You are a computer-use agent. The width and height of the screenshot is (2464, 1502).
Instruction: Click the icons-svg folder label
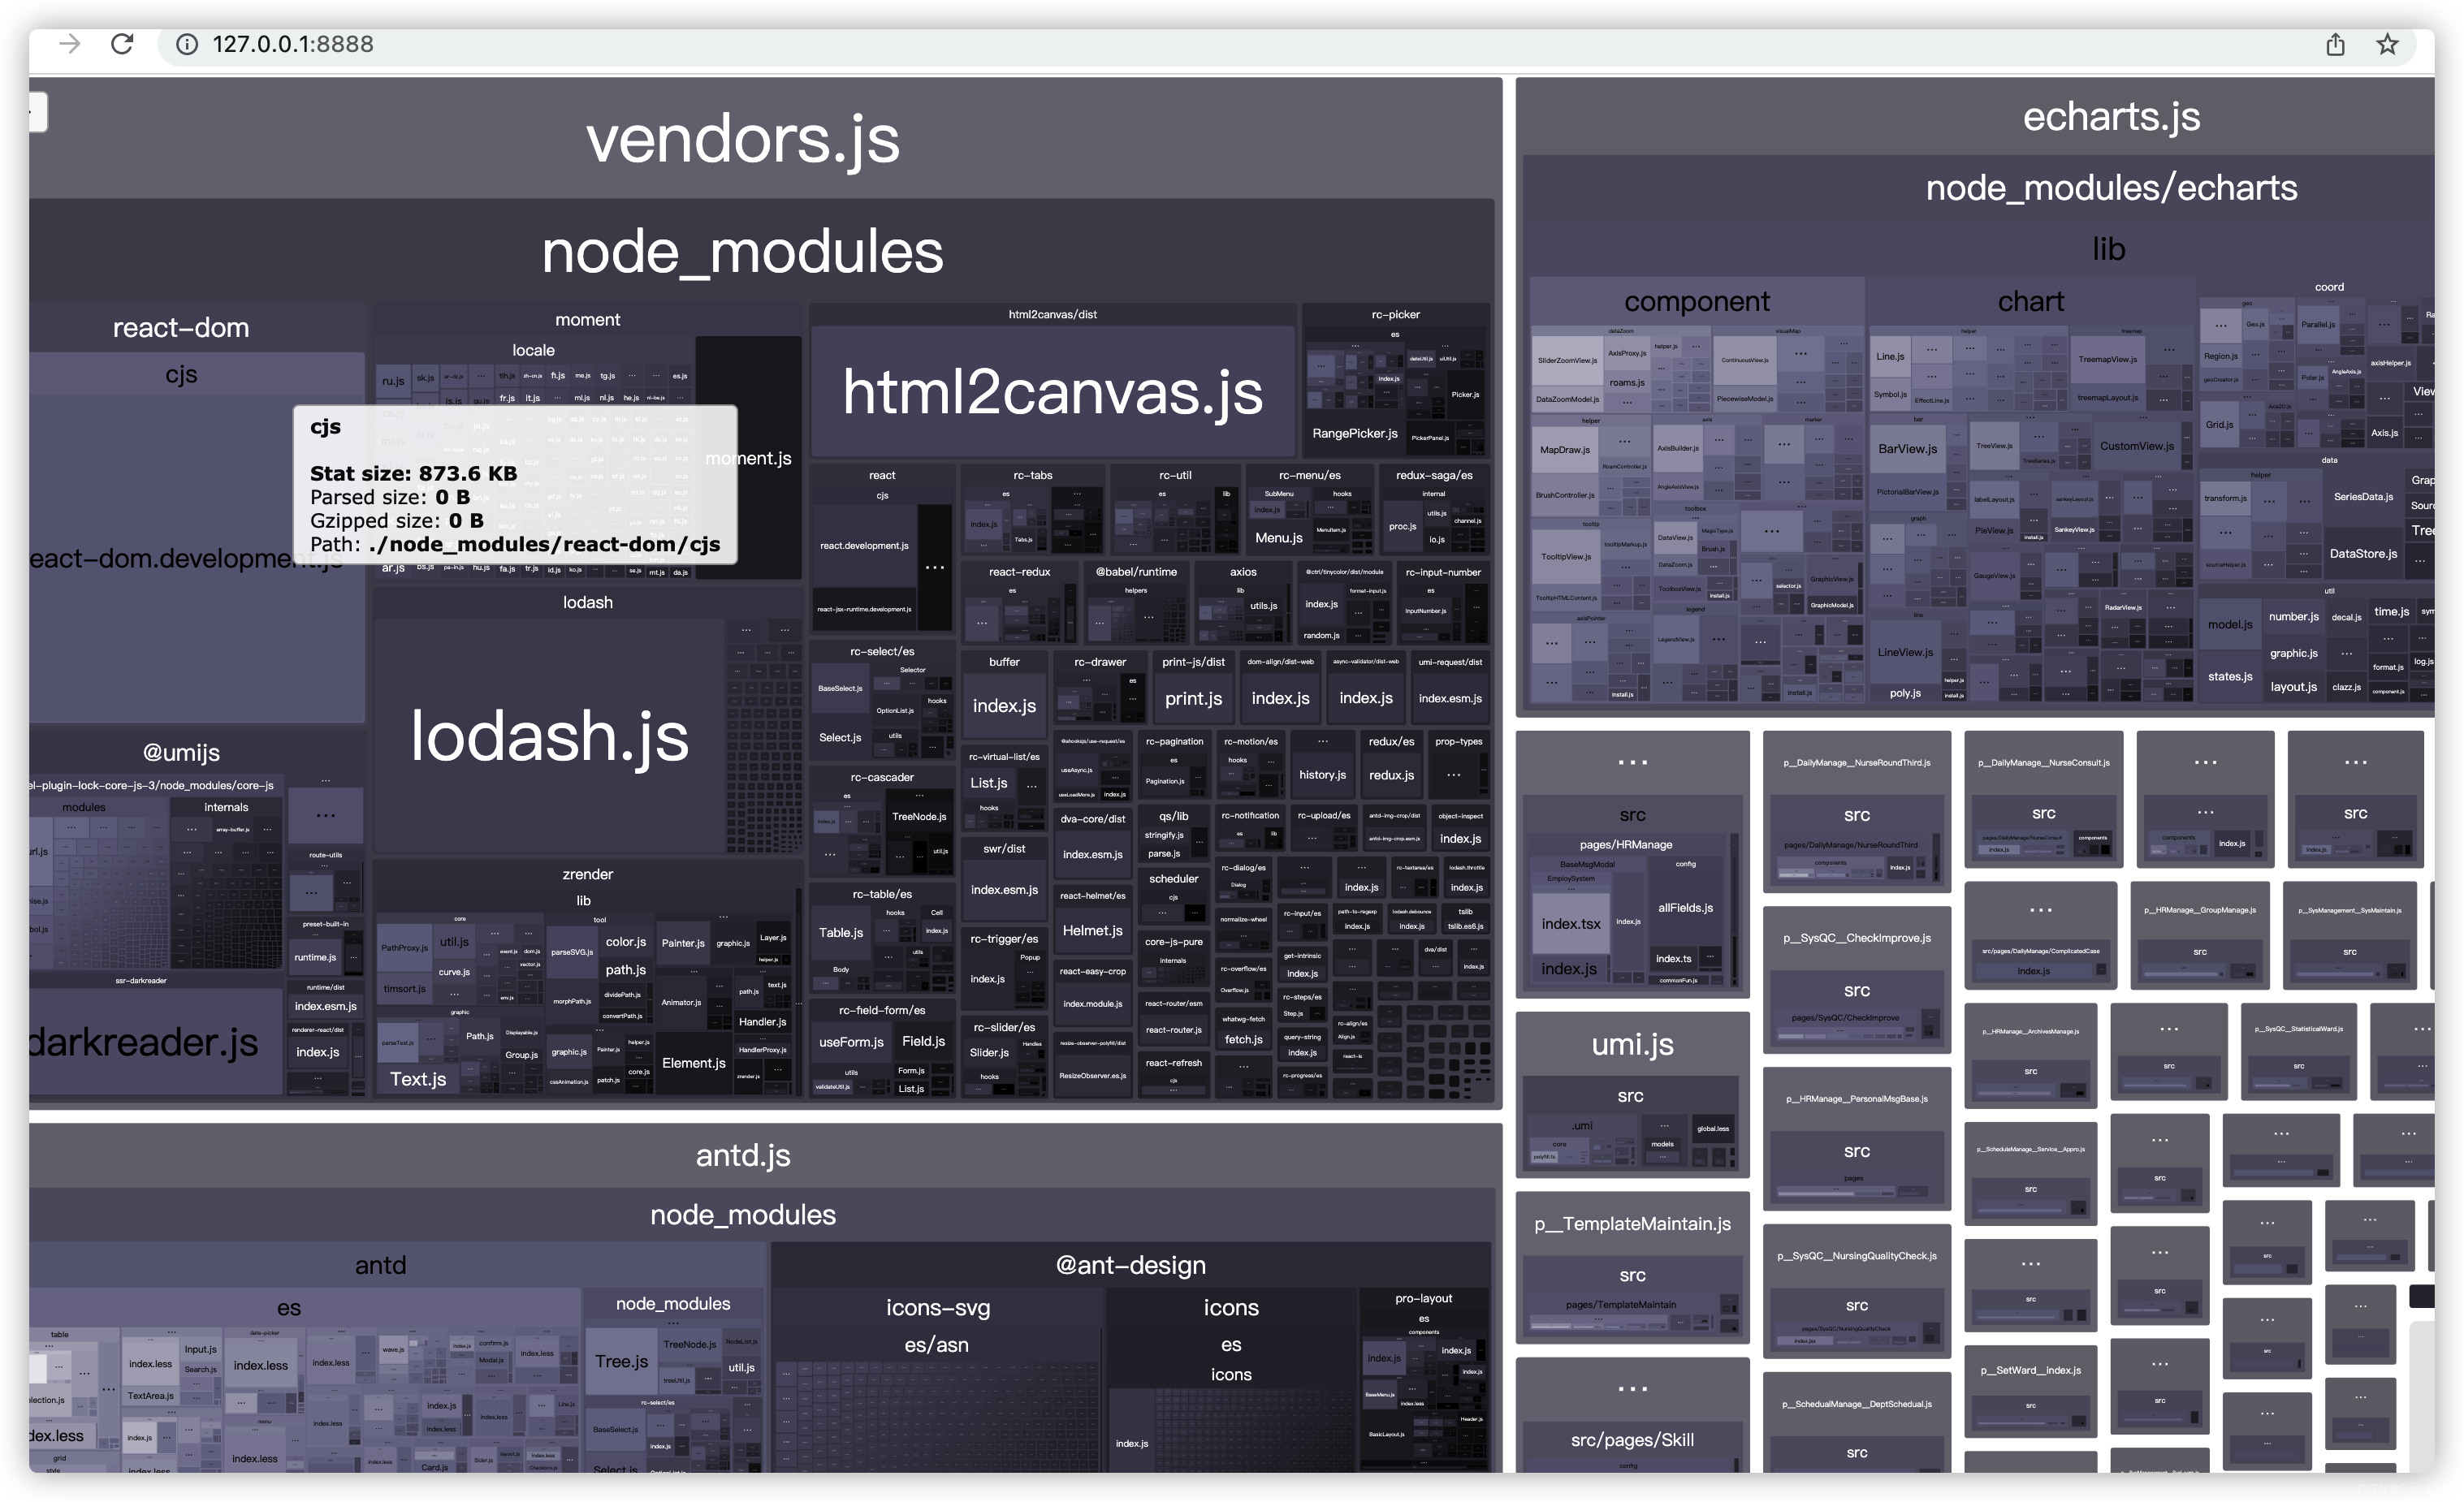click(x=937, y=1308)
